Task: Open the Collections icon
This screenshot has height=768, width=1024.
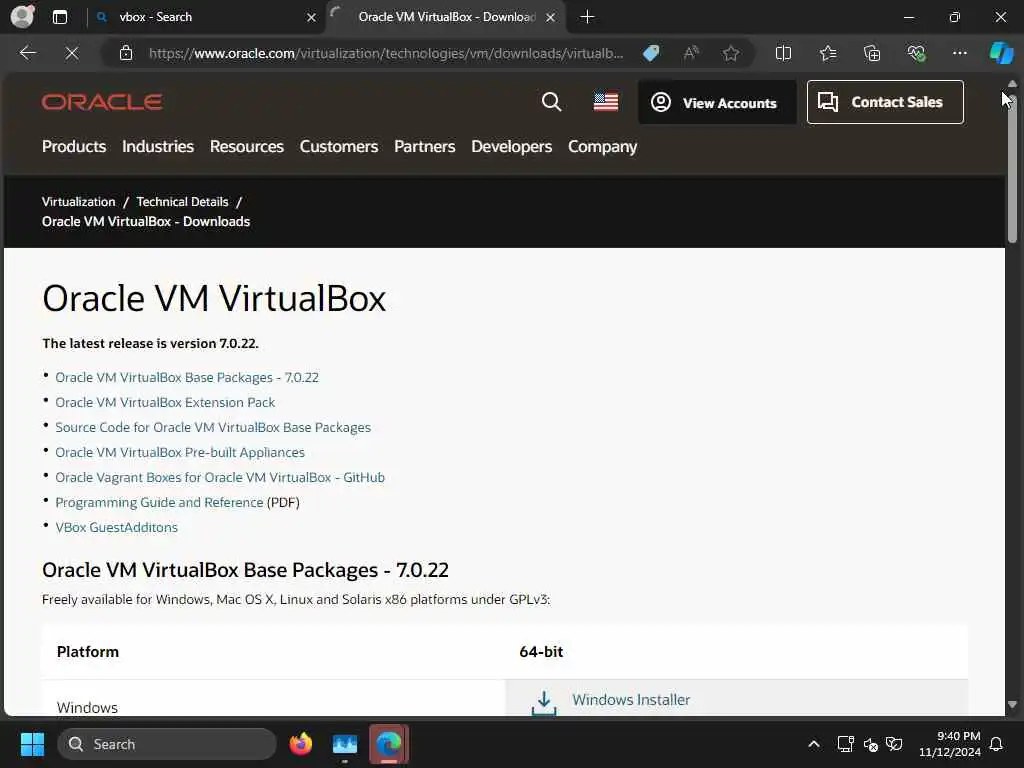Action: pyautogui.click(x=872, y=53)
